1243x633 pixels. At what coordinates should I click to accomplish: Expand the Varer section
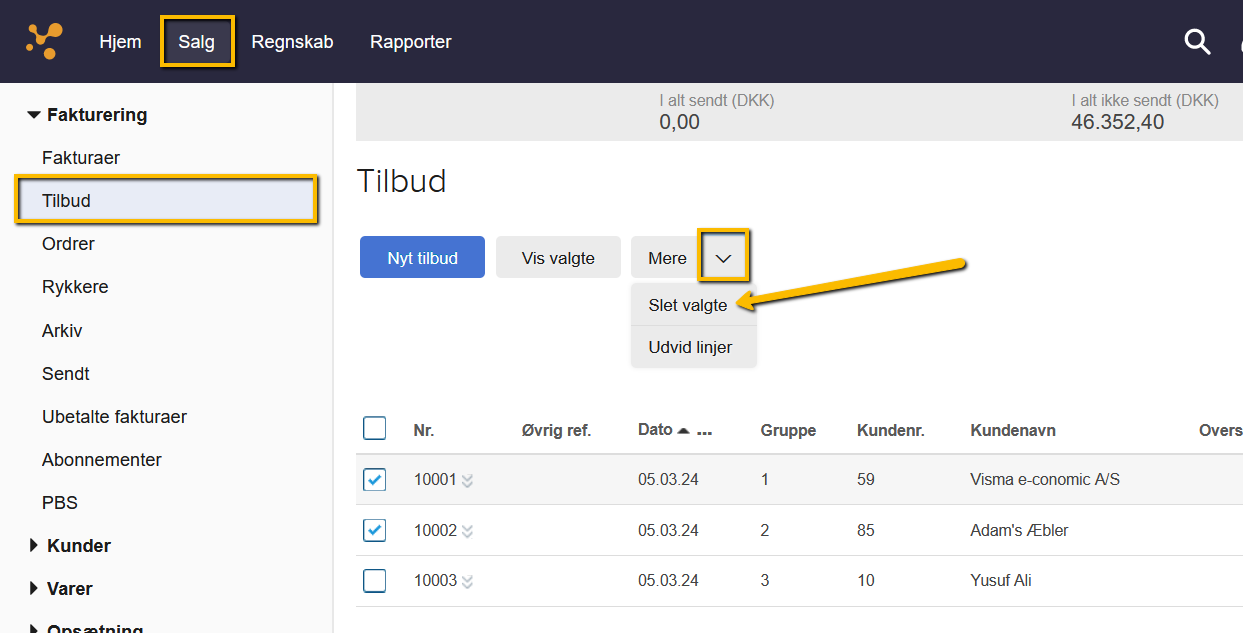click(x=34, y=589)
